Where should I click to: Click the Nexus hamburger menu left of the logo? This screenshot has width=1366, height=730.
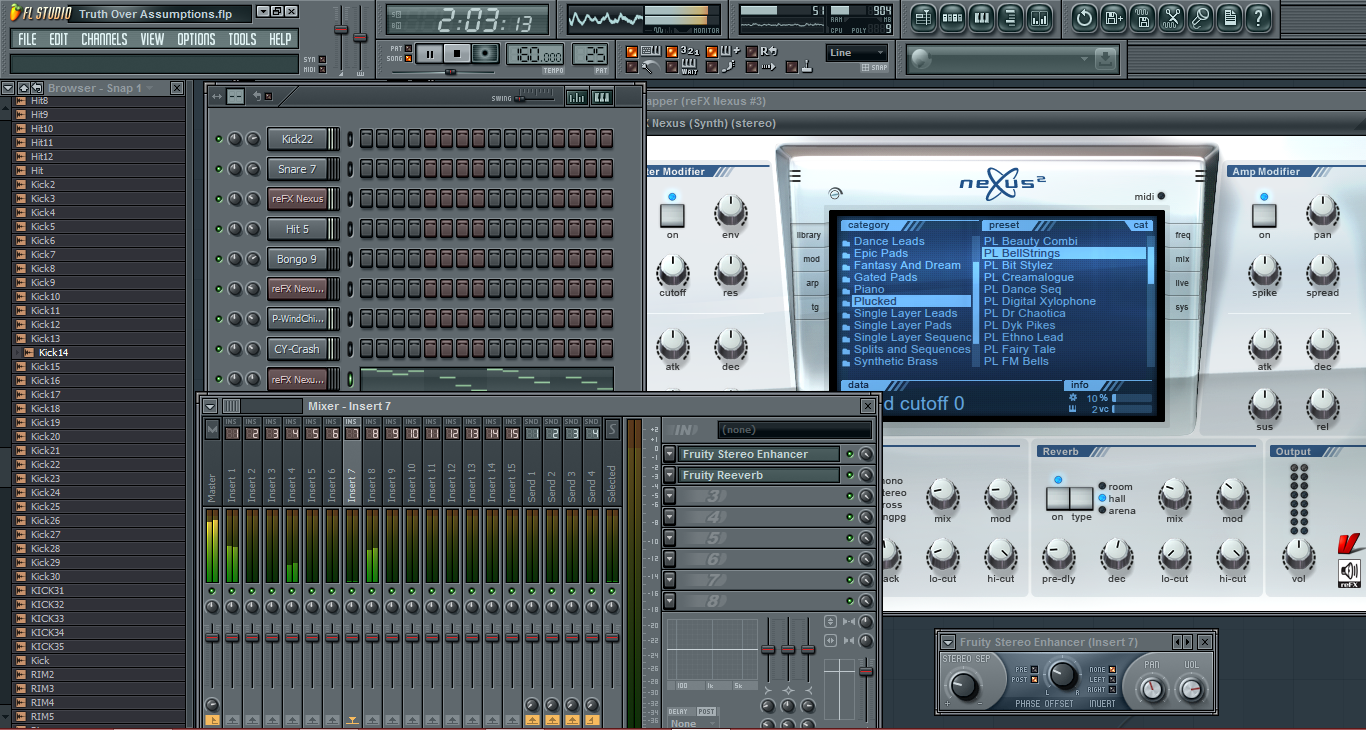[x=794, y=177]
